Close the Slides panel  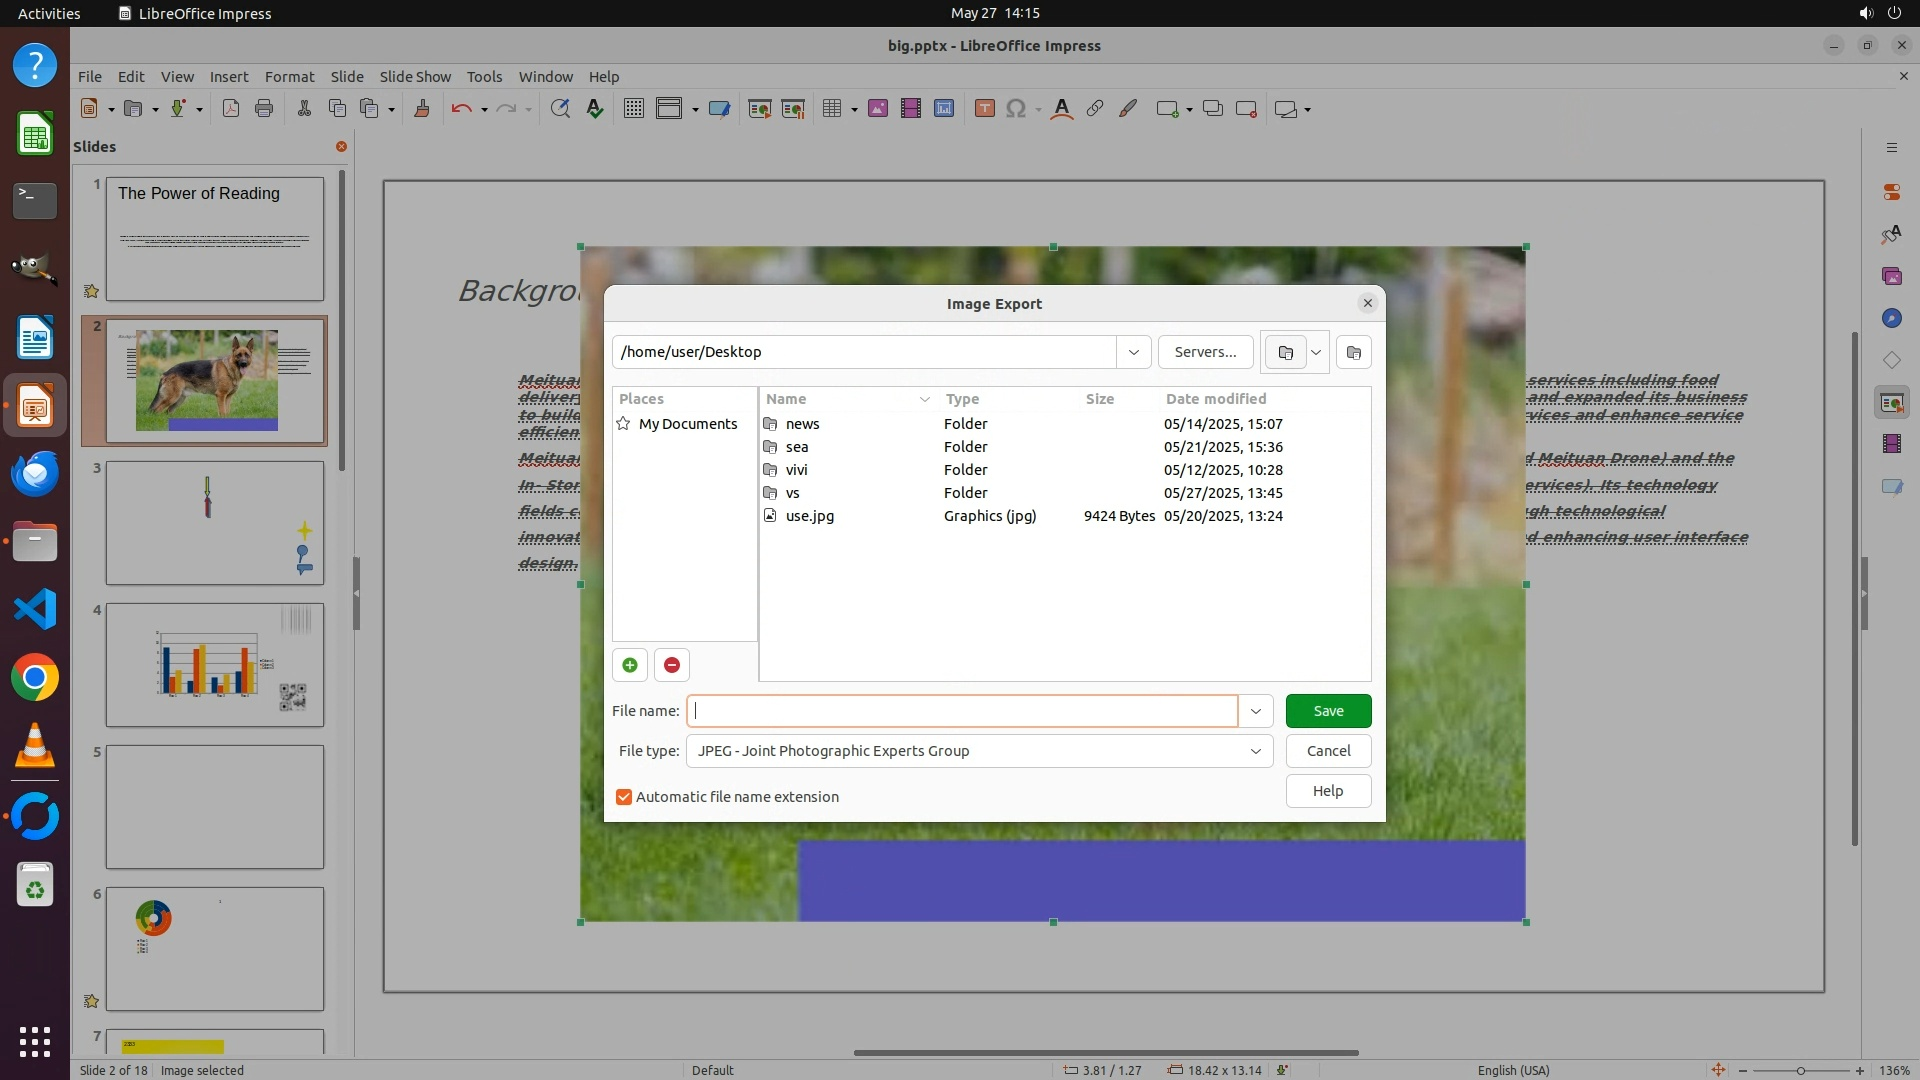click(x=341, y=147)
